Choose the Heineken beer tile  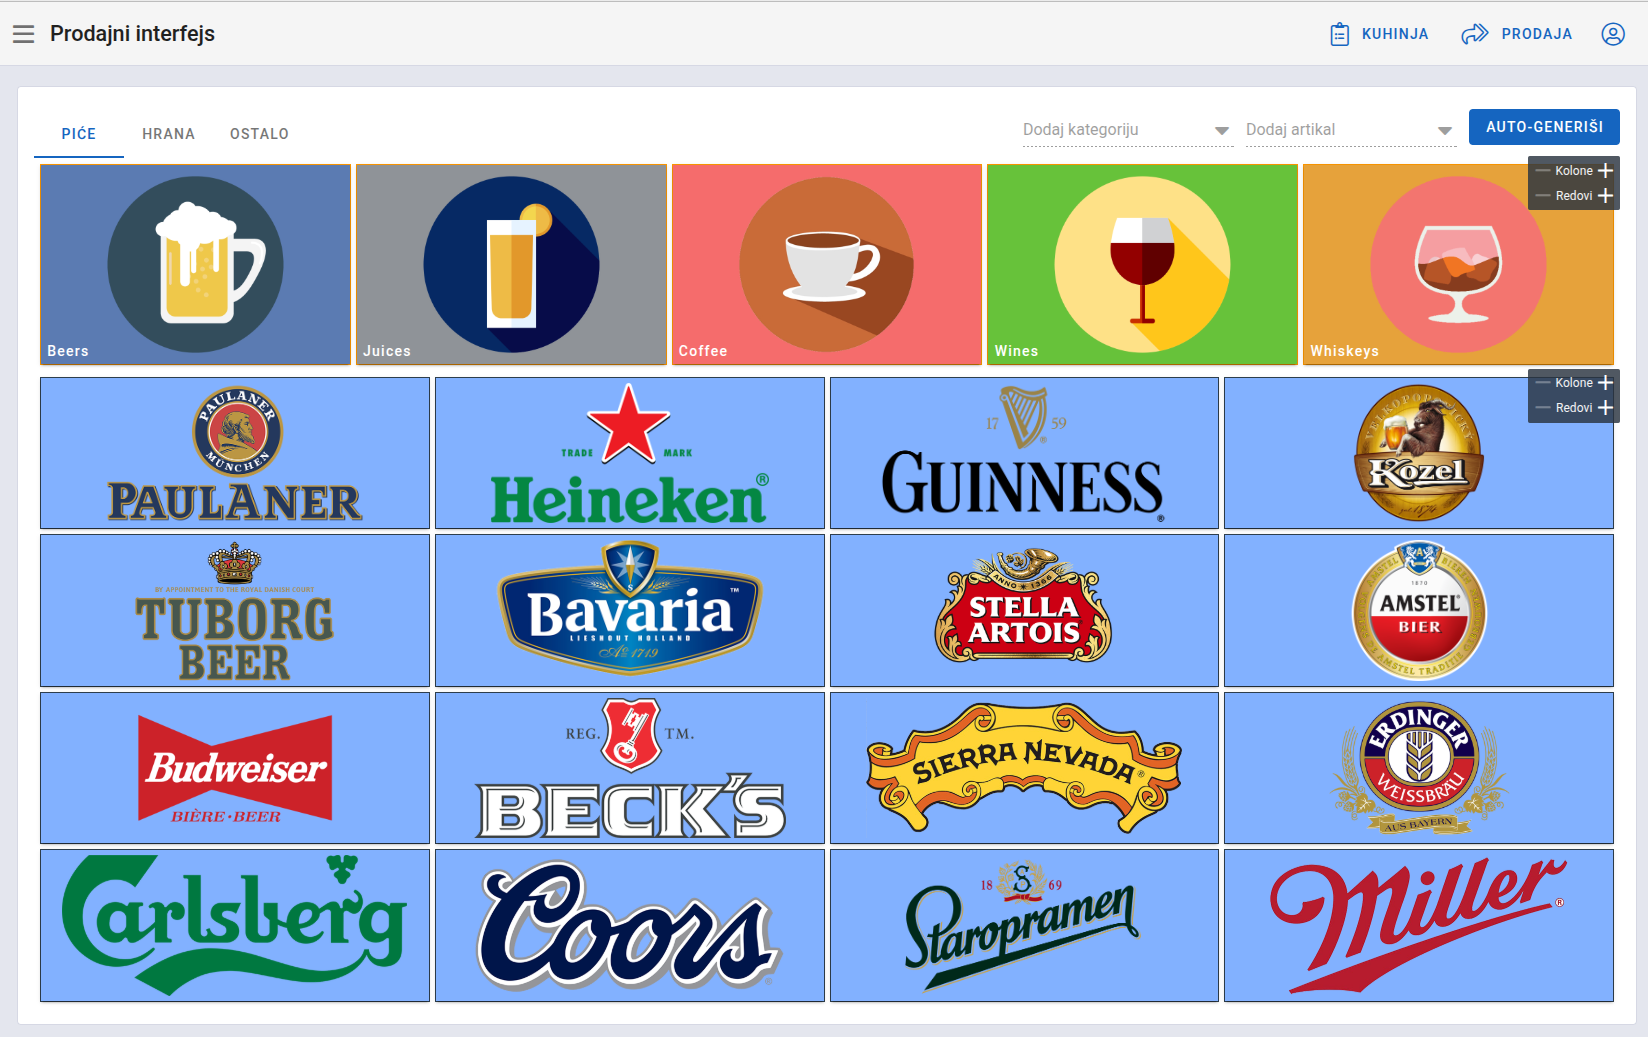[630, 453]
